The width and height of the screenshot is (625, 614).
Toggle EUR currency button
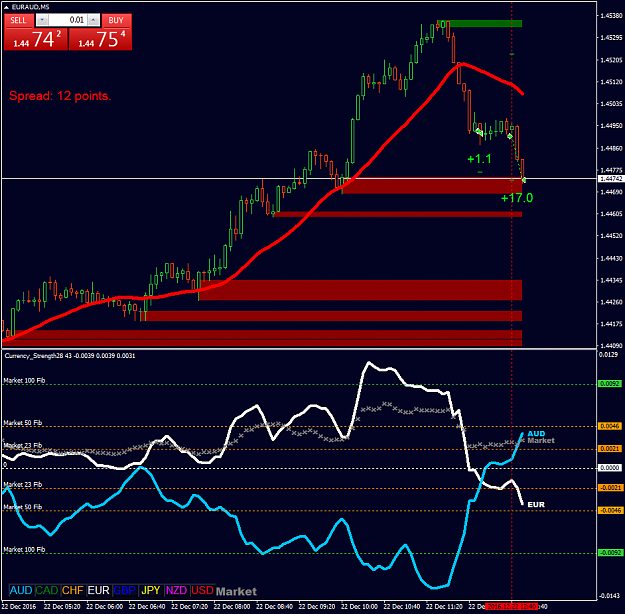[x=98, y=590]
